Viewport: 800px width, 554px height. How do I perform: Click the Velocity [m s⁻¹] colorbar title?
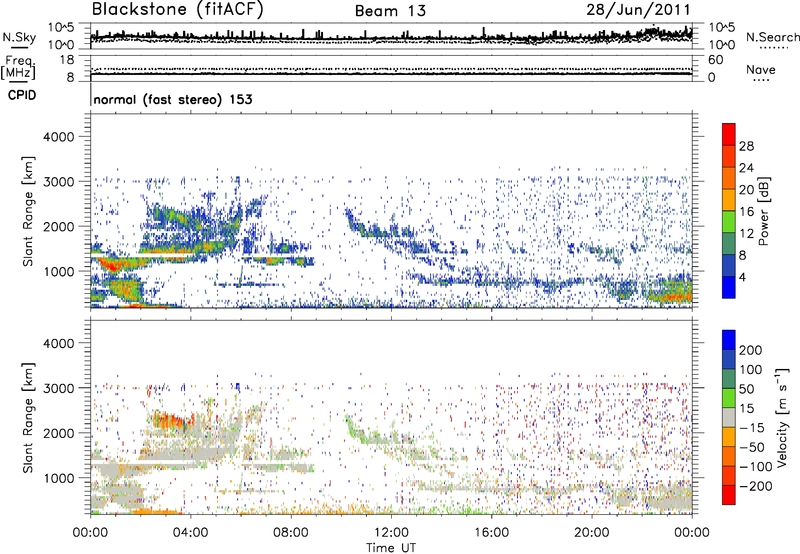pos(782,417)
